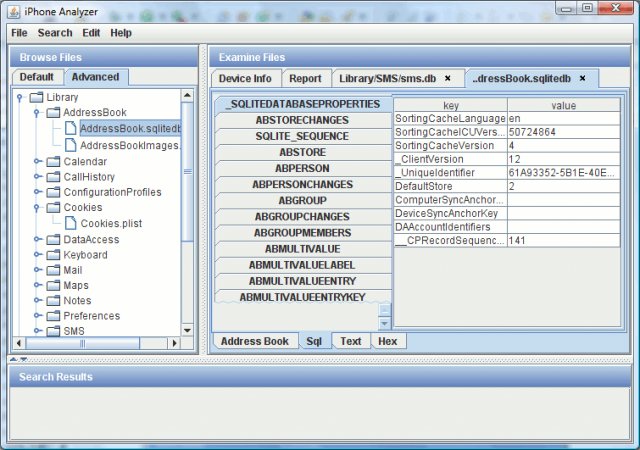Select the ABSTORECHANGES table
The image size is (640, 450).
pyautogui.click(x=302, y=120)
